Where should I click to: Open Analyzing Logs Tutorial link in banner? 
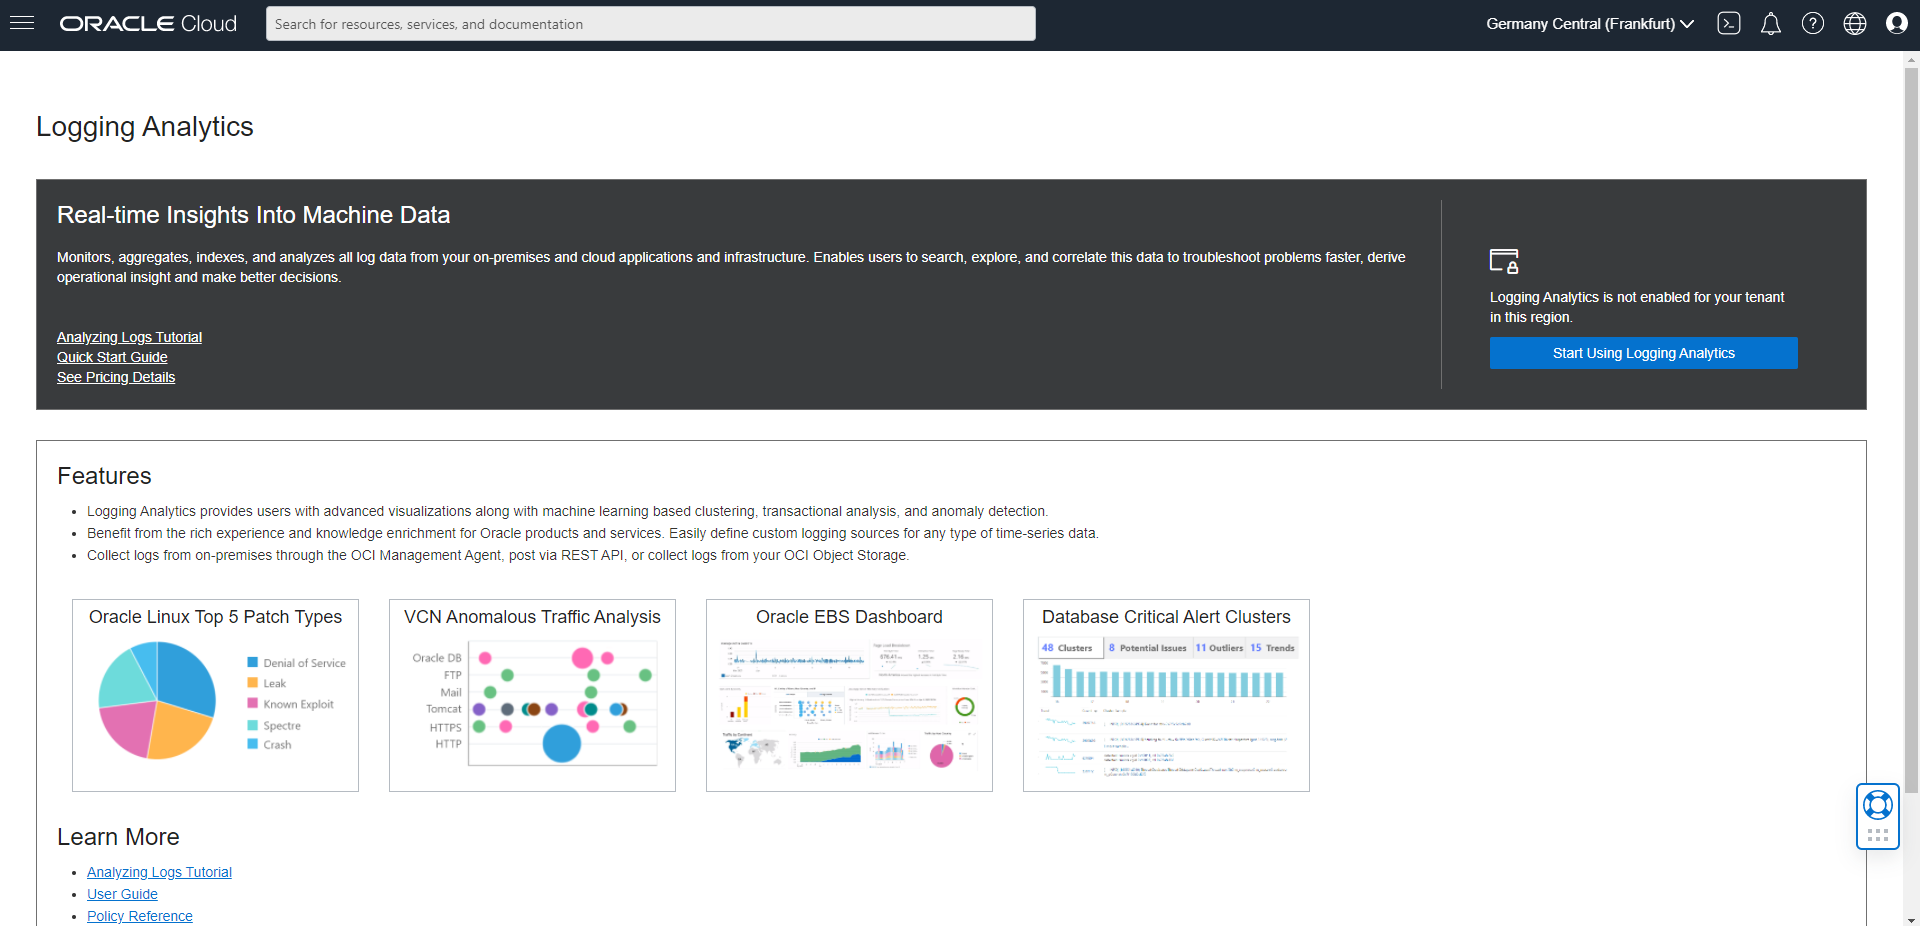click(x=129, y=337)
